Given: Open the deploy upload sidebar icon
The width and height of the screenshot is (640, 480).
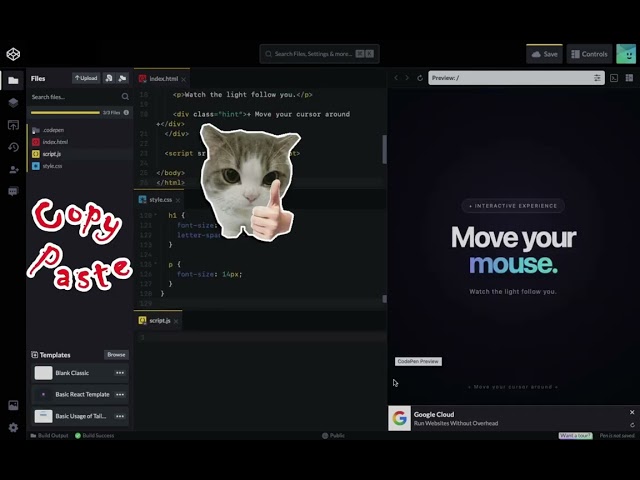Looking at the screenshot, I should pos(13,125).
